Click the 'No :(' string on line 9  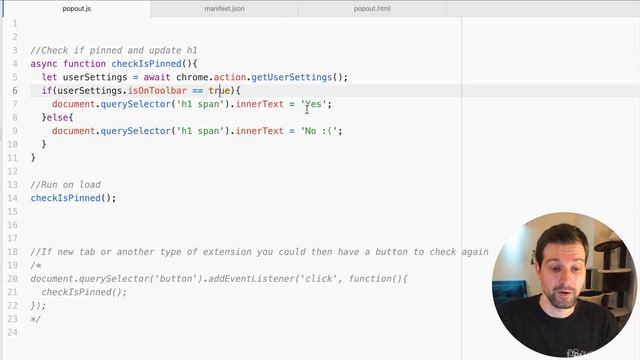[x=319, y=131]
